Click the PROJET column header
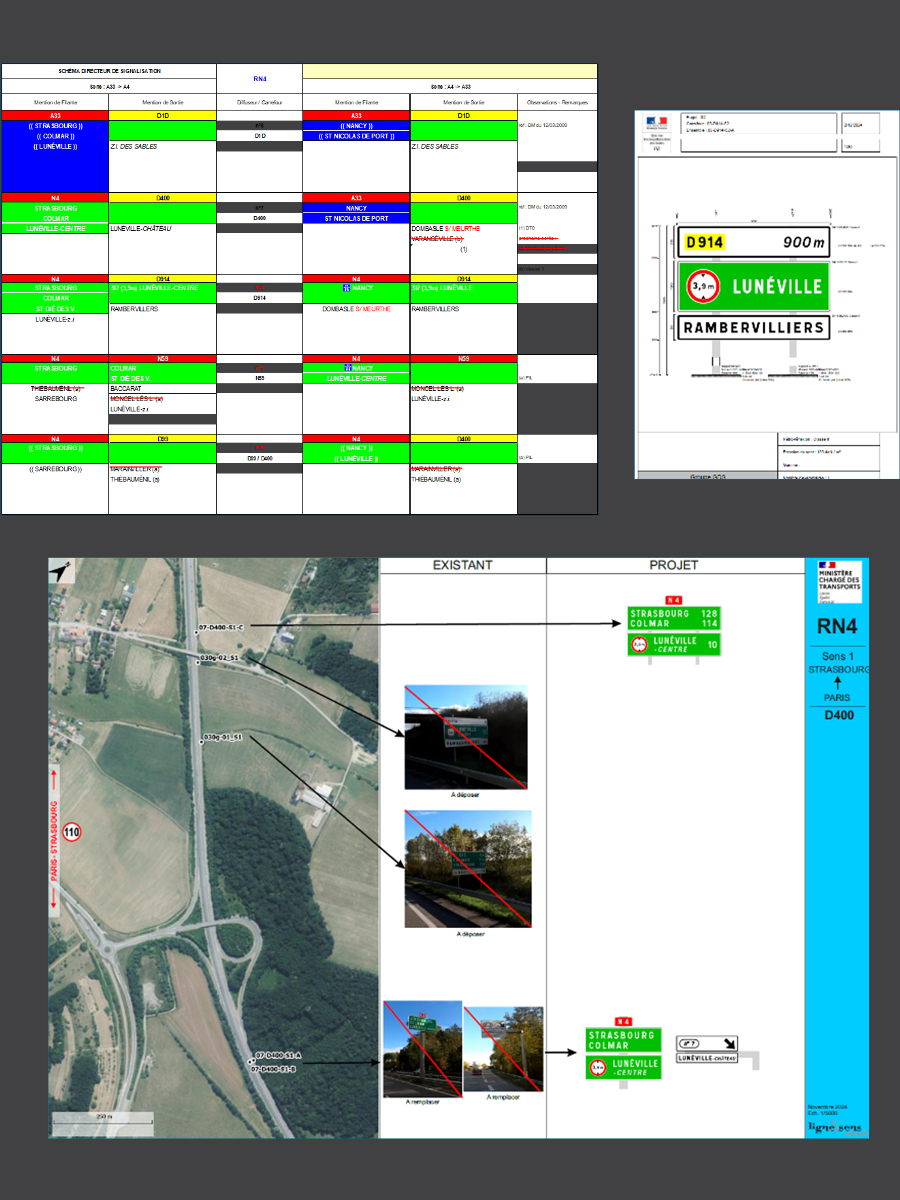 point(673,565)
